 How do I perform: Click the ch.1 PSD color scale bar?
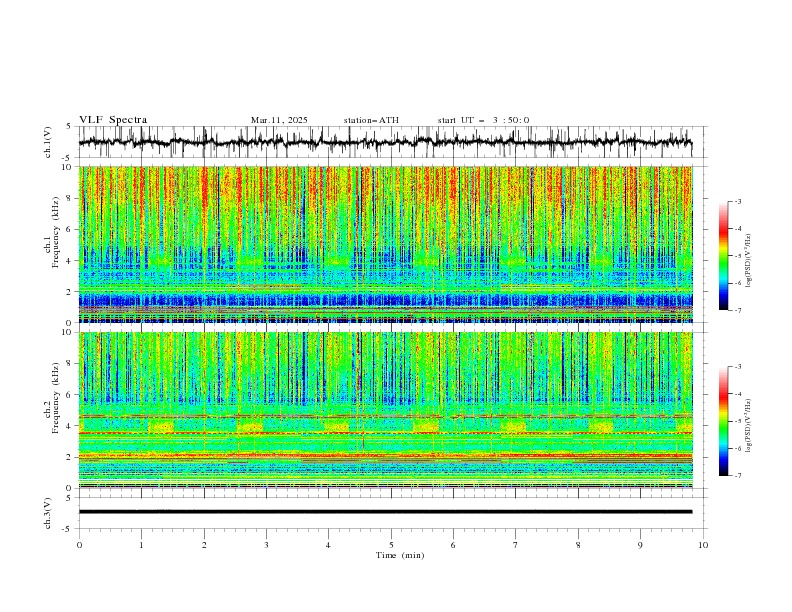723,256
